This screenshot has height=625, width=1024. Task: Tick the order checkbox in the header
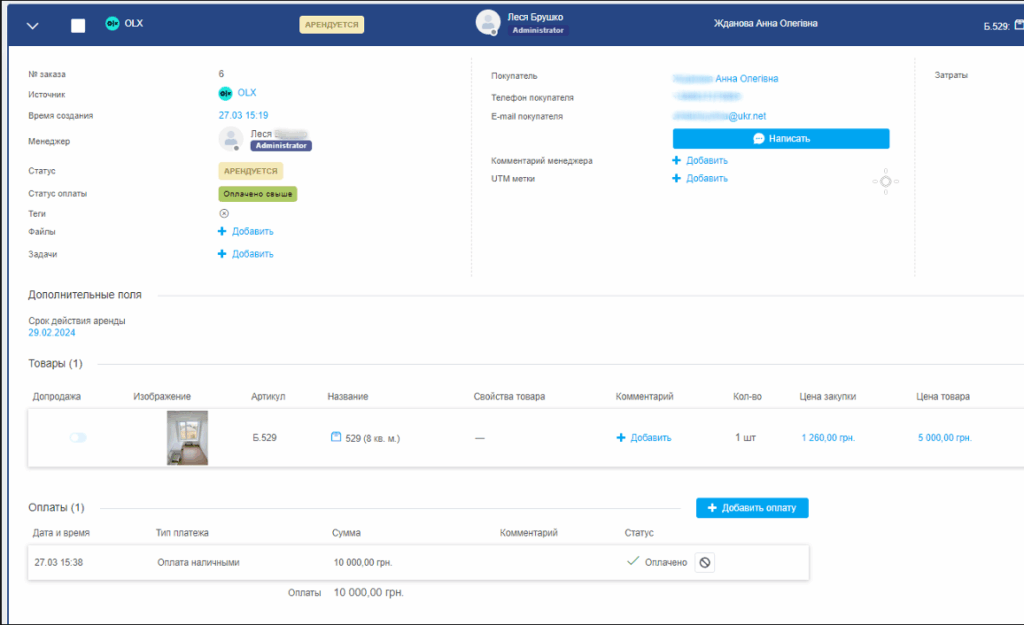(x=78, y=26)
